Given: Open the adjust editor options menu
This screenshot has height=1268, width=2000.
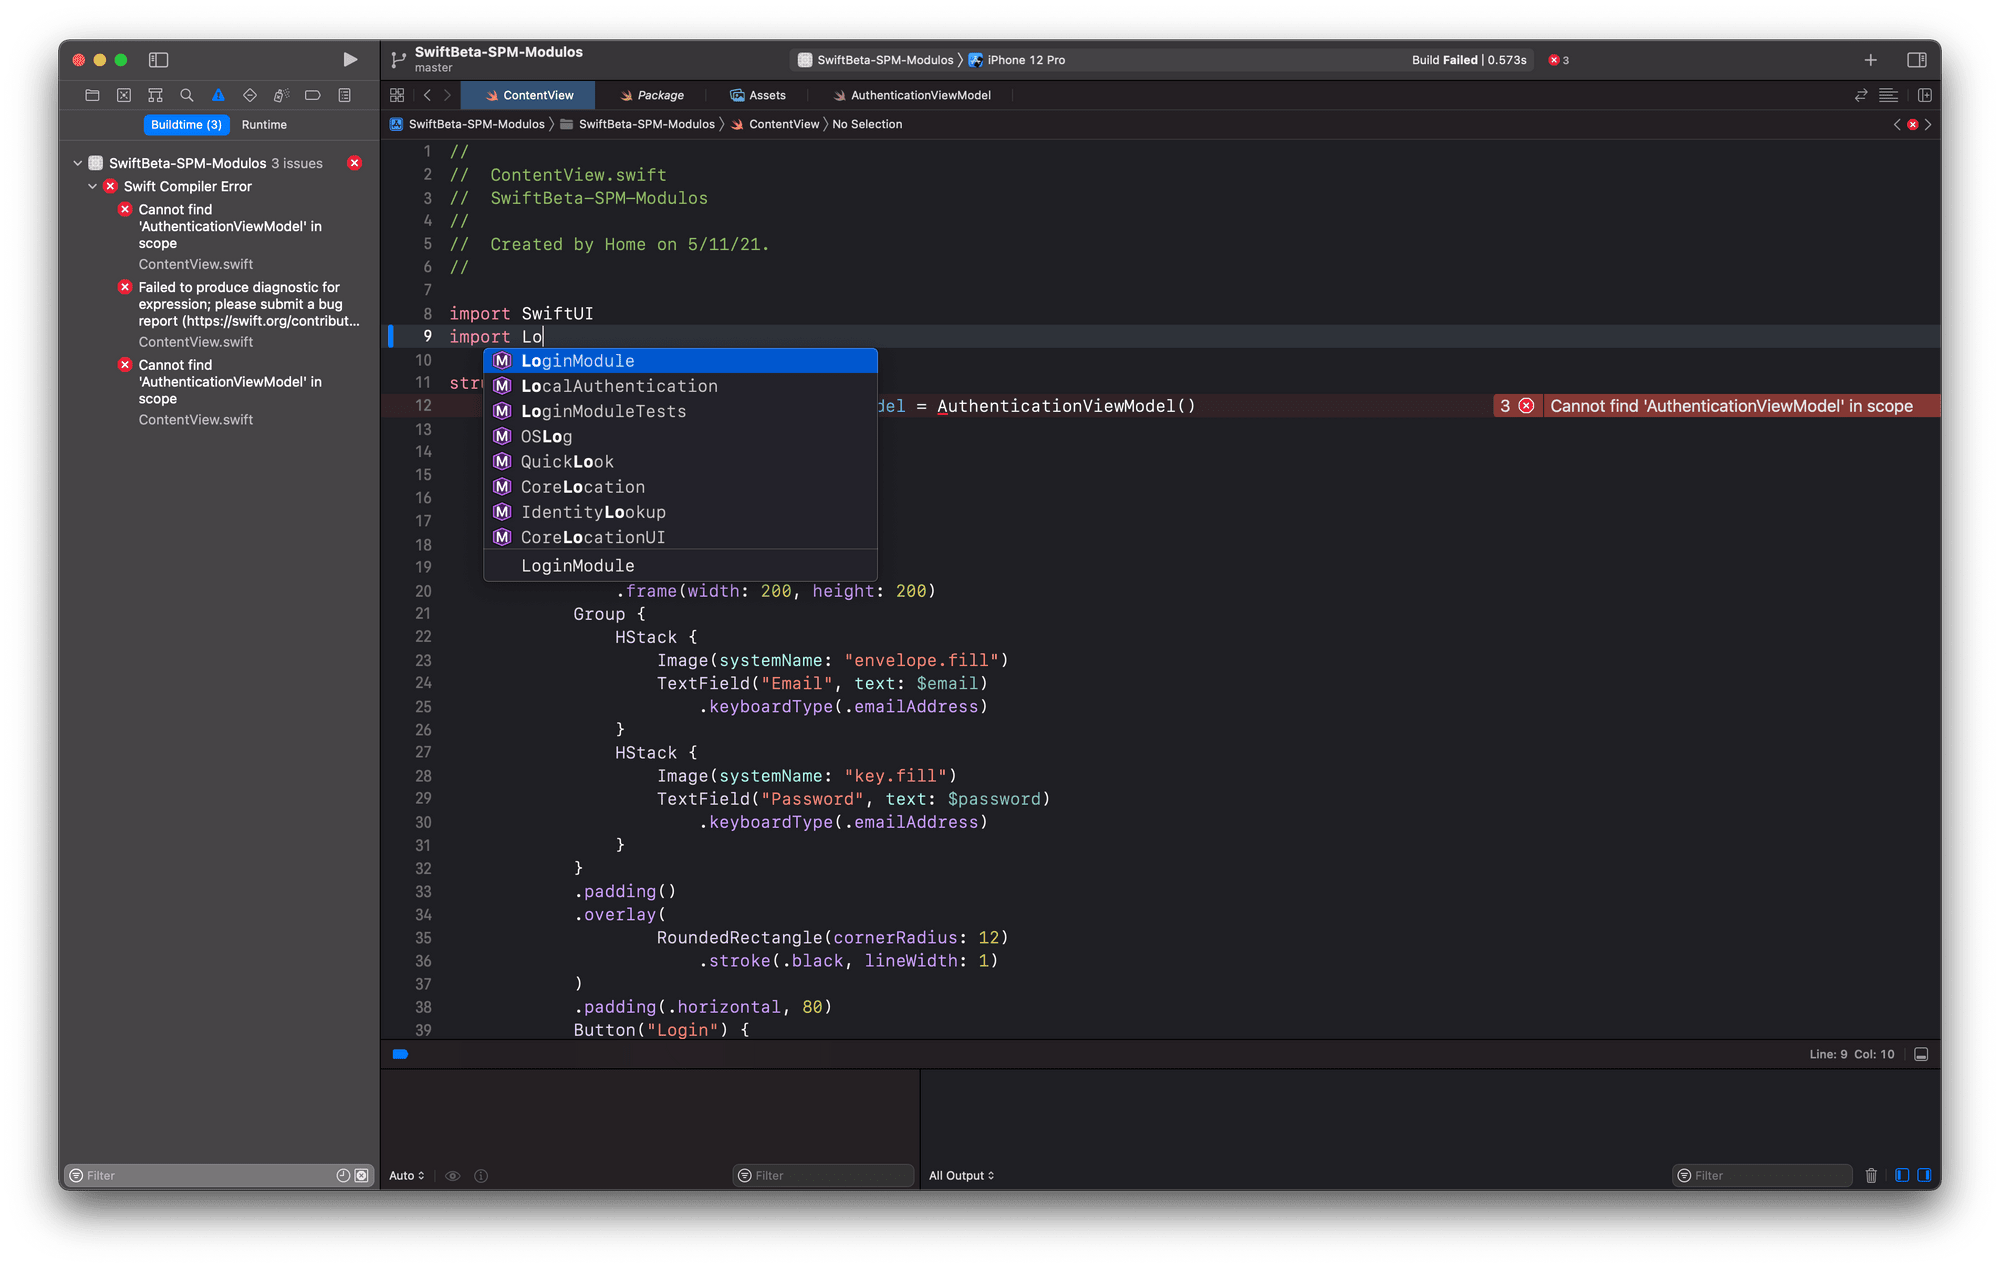Looking at the screenshot, I should 1888,95.
